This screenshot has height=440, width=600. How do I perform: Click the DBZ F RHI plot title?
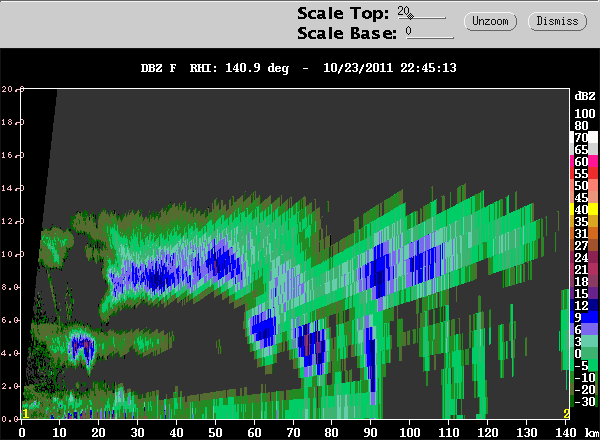(x=298, y=68)
